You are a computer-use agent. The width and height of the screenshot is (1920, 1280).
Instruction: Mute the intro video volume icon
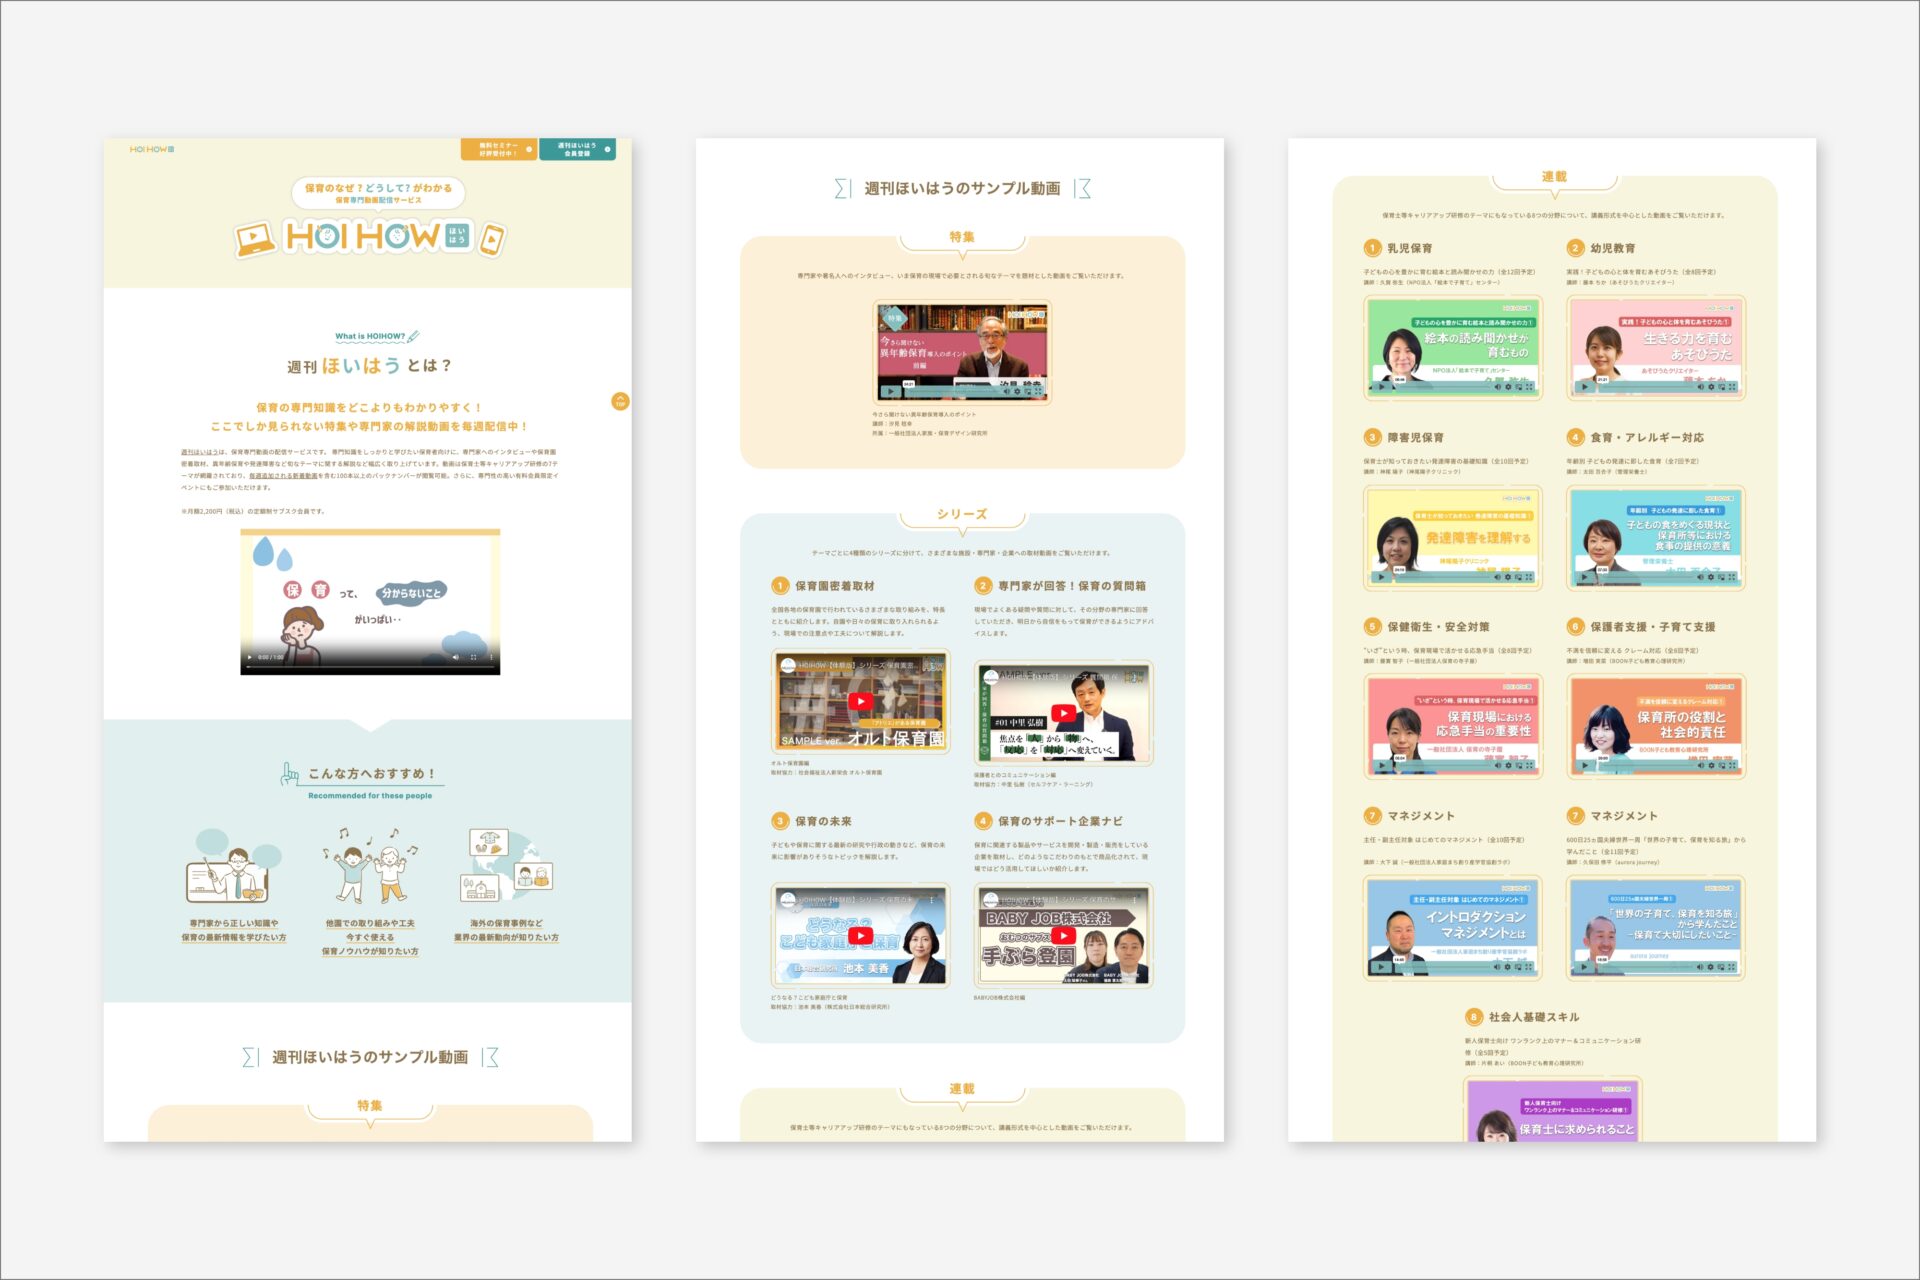pyautogui.click(x=456, y=657)
